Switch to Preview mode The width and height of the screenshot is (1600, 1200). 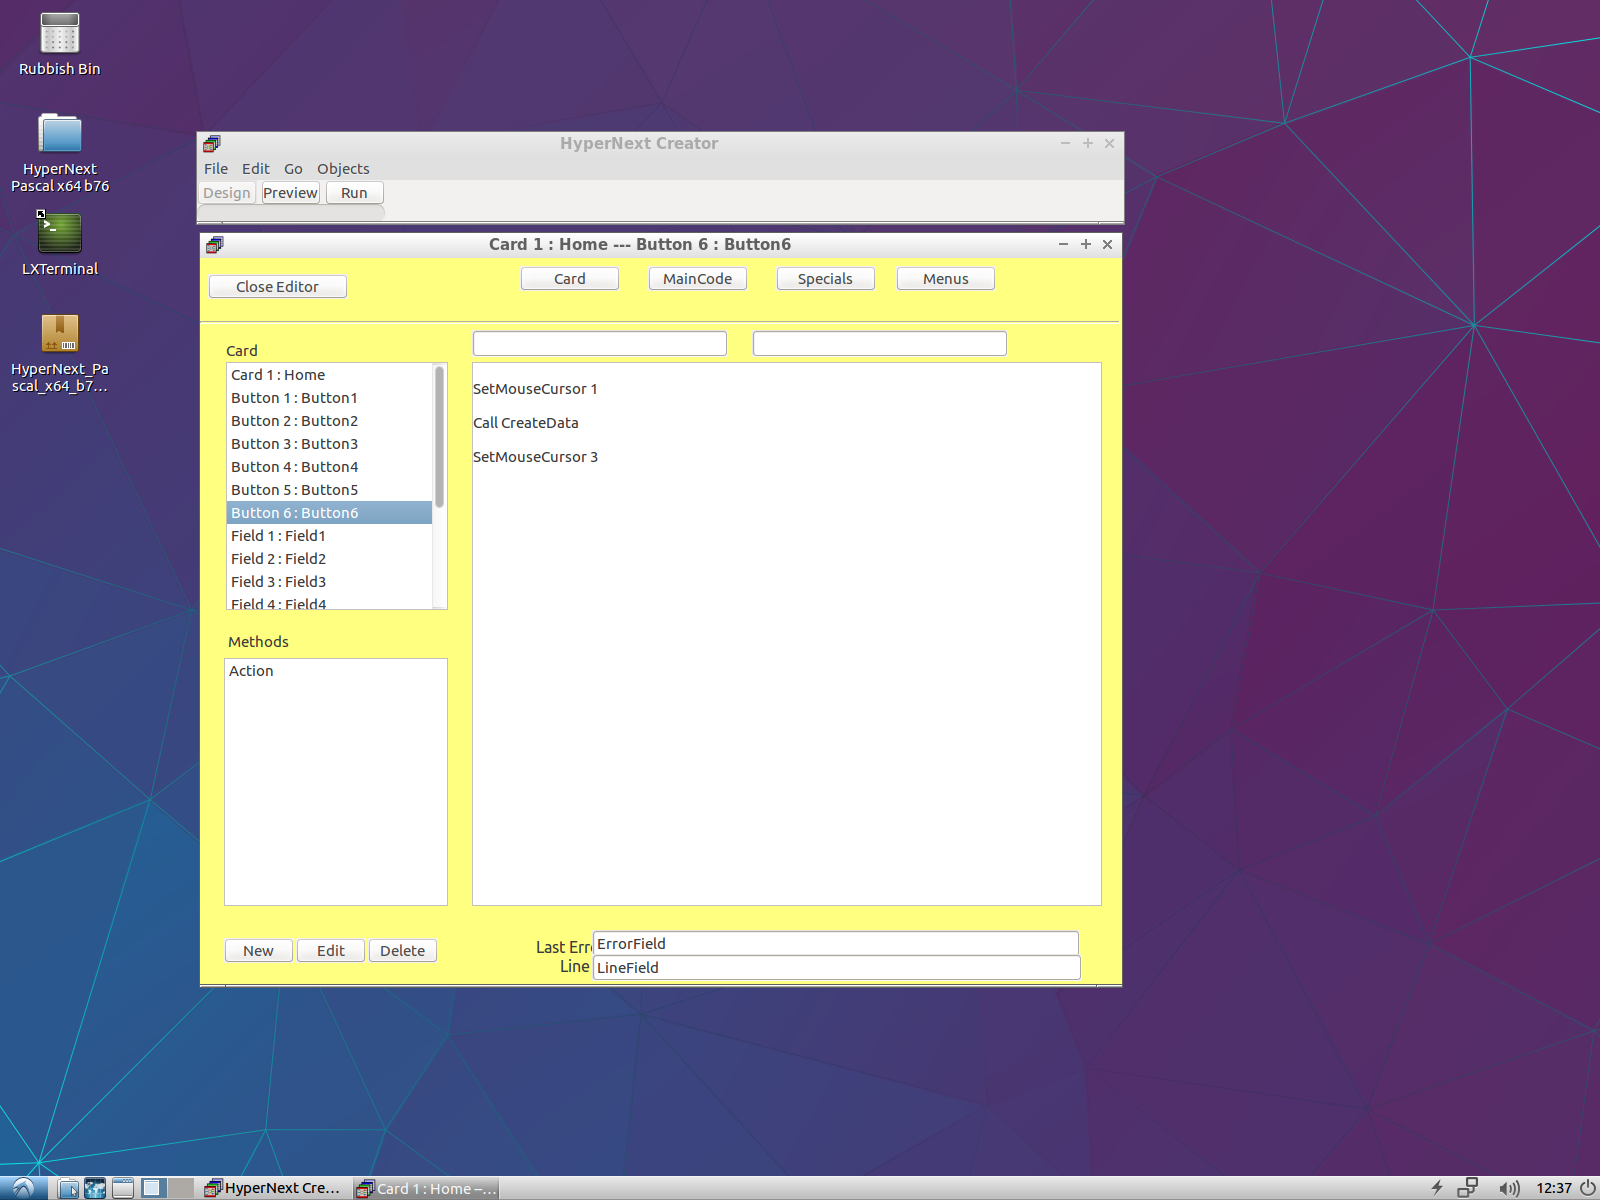[x=291, y=193]
